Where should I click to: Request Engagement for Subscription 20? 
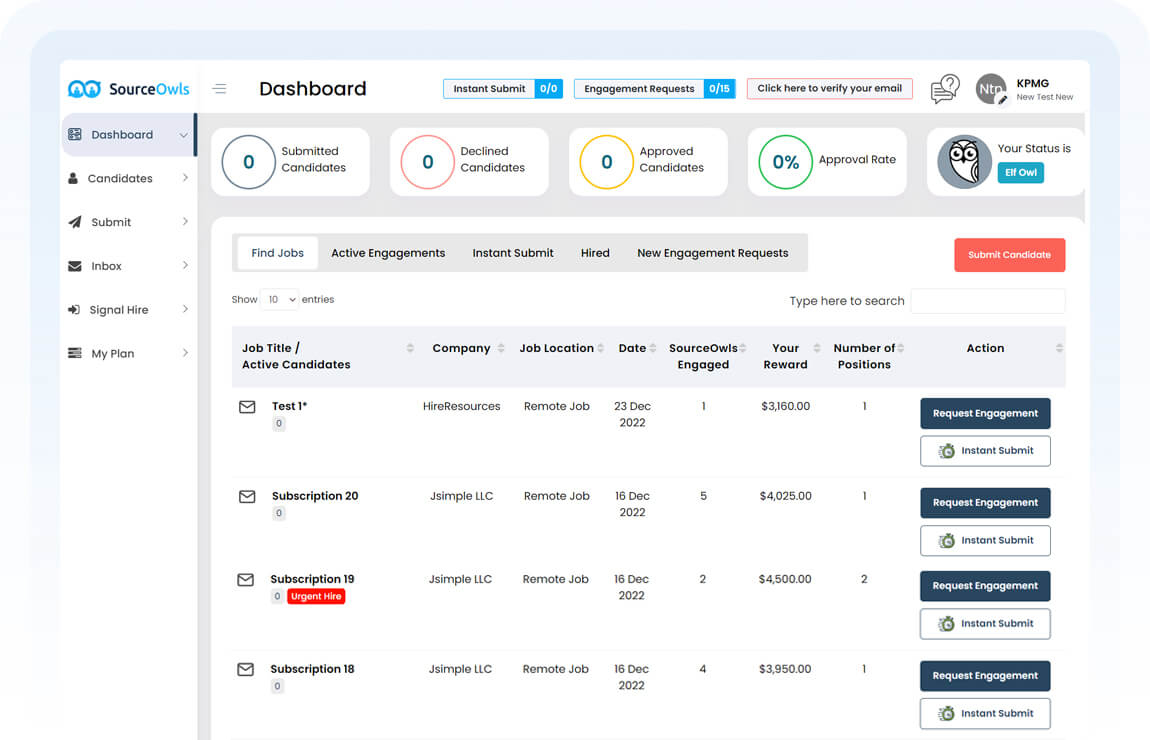click(985, 503)
